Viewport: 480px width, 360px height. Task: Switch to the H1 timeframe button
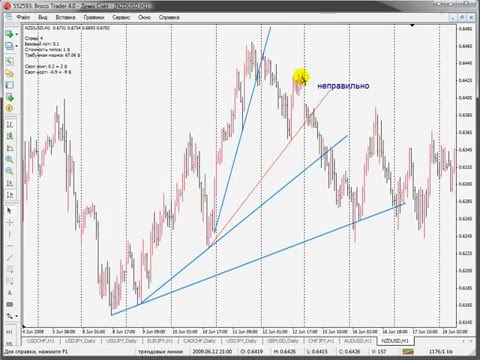pyautogui.click(x=9, y=332)
